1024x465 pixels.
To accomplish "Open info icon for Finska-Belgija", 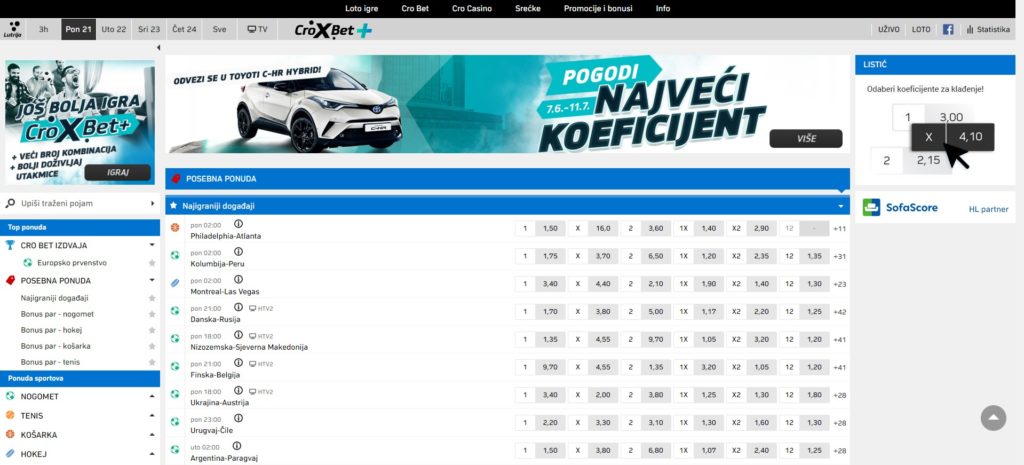I will [x=238, y=363].
